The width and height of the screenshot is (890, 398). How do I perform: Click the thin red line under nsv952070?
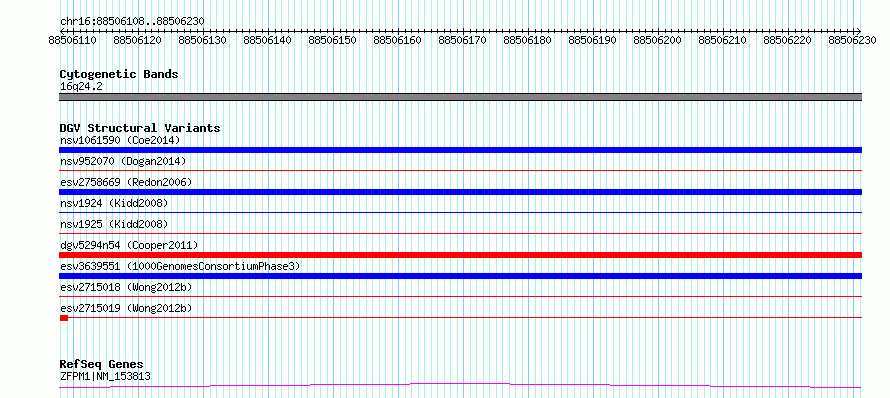point(461,170)
